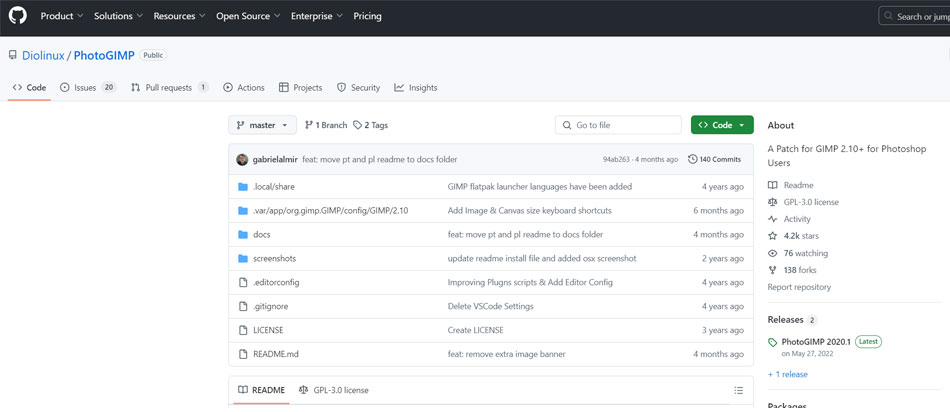Open the .local/share folder
This screenshot has height=412, width=950.
274,187
